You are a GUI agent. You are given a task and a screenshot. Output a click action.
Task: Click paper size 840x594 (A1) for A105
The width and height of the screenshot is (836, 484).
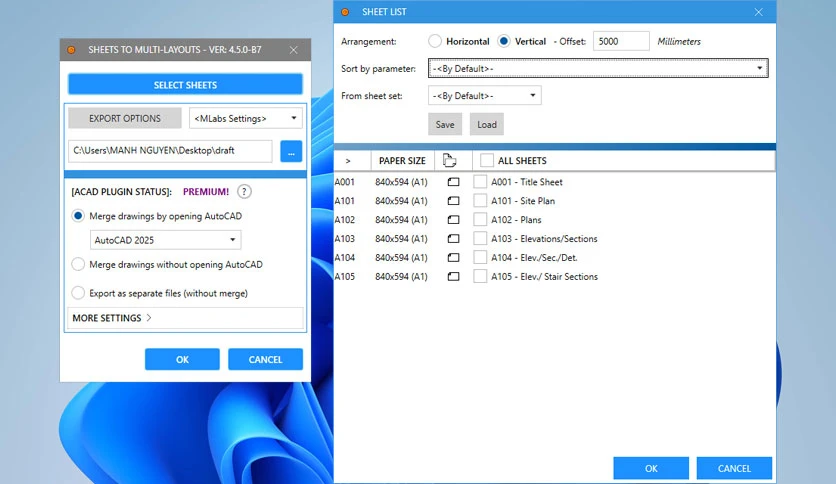pos(401,277)
